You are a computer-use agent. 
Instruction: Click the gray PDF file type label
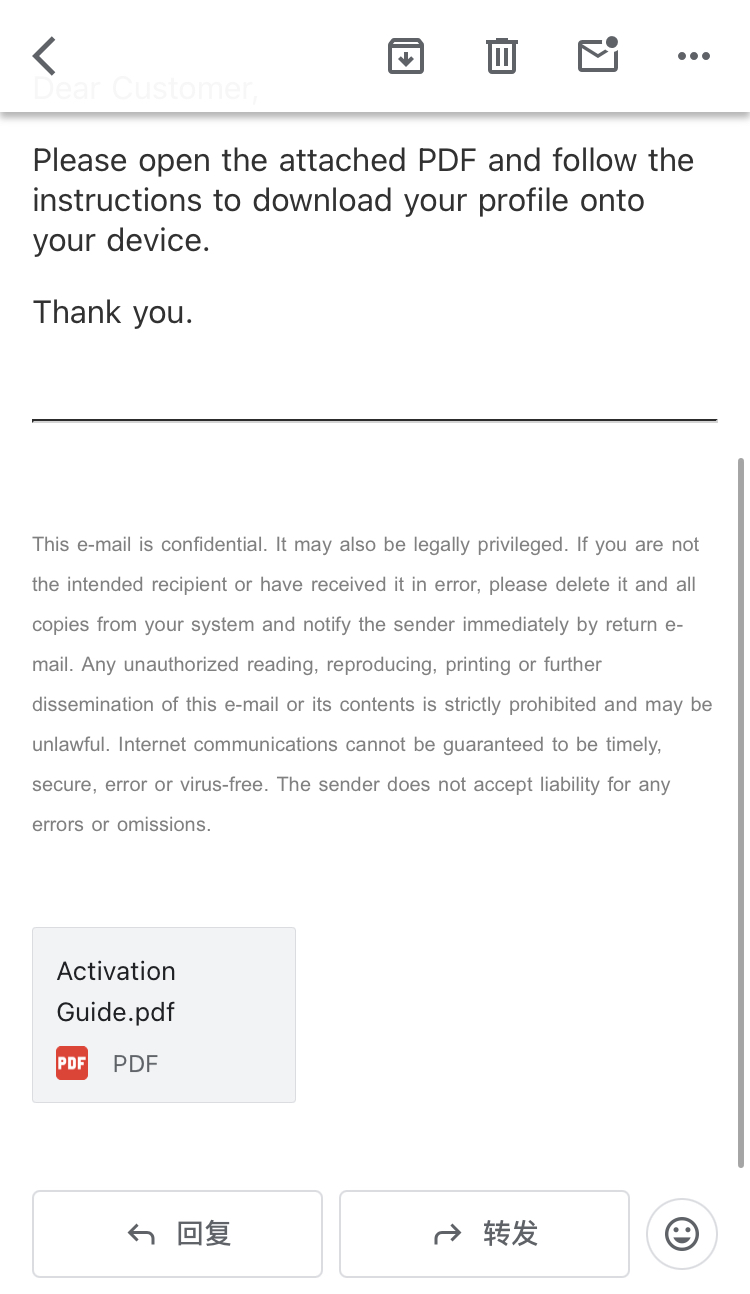(135, 1063)
